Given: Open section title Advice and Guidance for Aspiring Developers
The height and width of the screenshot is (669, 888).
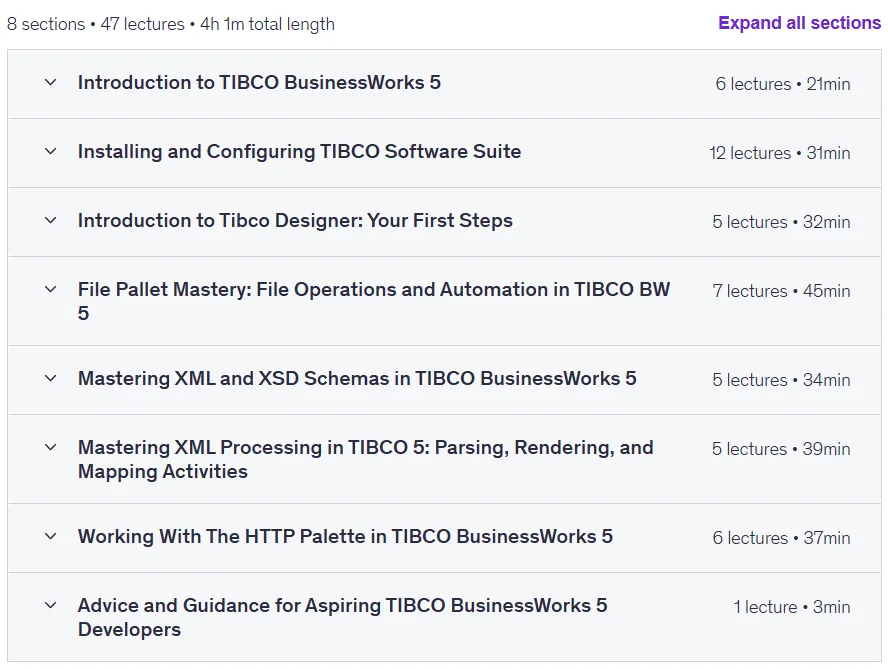Looking at the screenshot, I should [x=342, y=617].
